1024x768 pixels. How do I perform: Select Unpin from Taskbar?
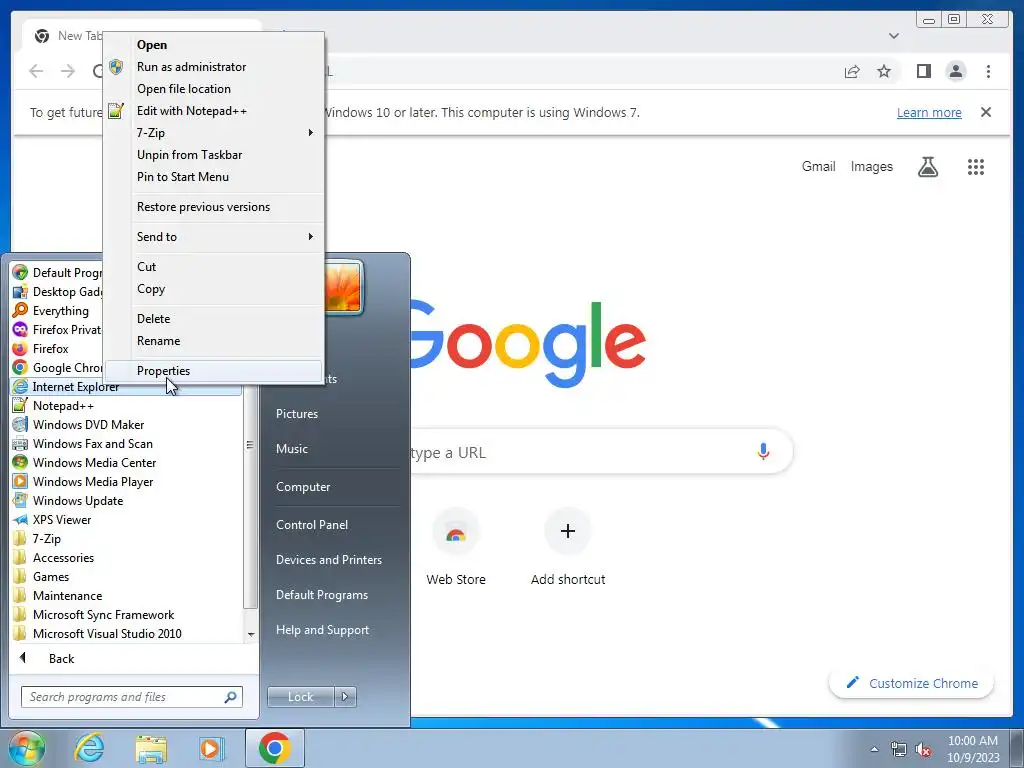coord(214,155)
